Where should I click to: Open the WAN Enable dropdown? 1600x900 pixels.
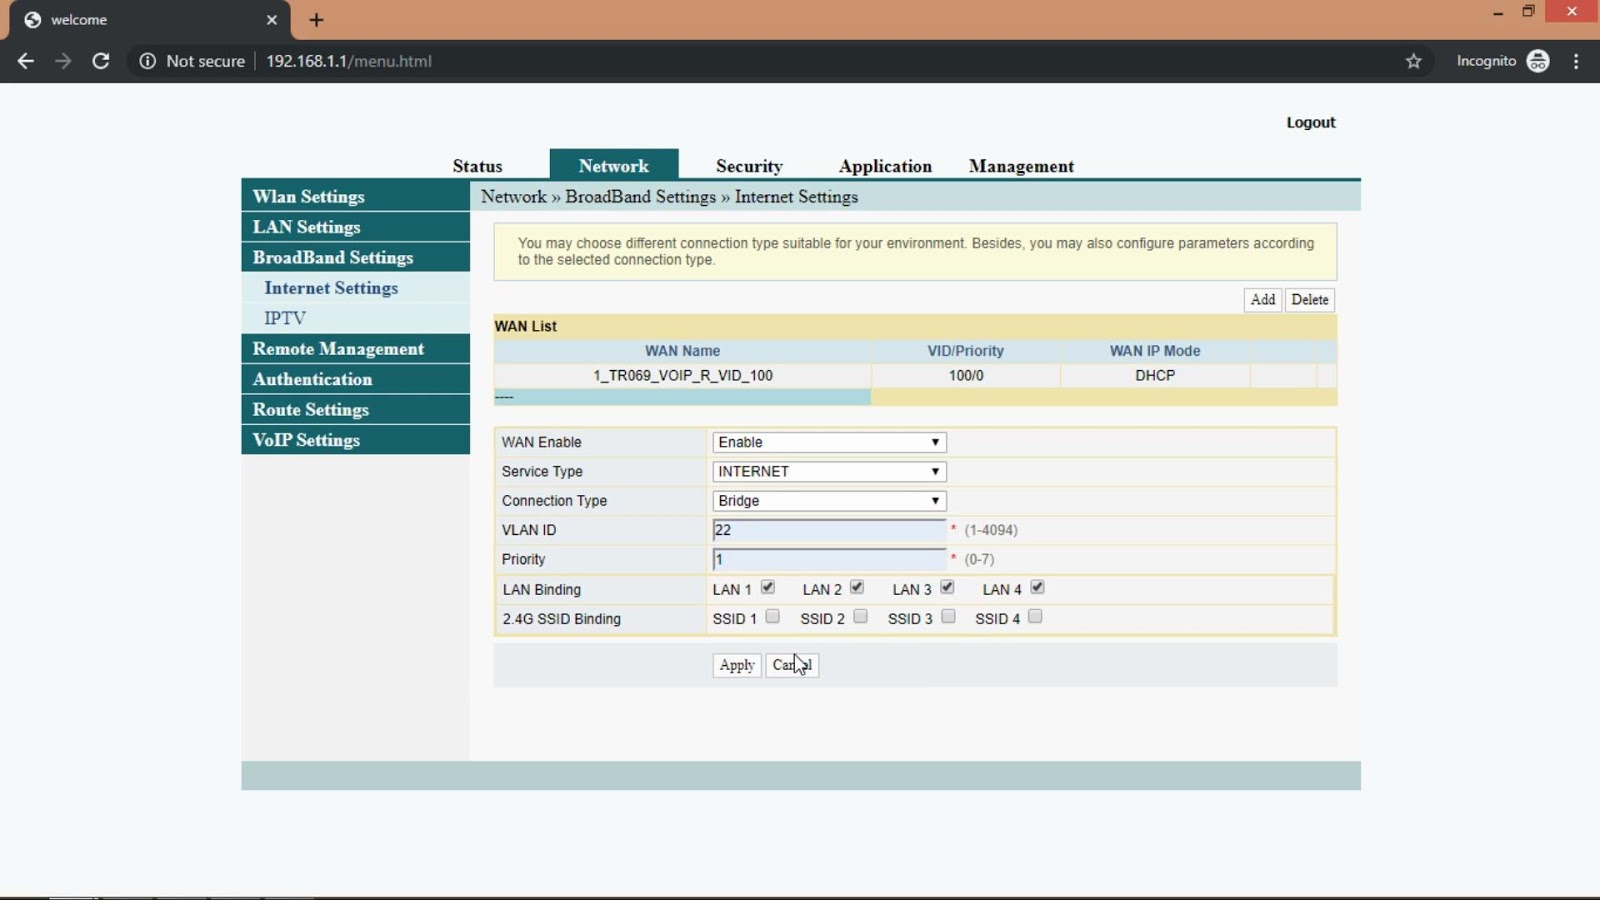(x=829, y=442)
